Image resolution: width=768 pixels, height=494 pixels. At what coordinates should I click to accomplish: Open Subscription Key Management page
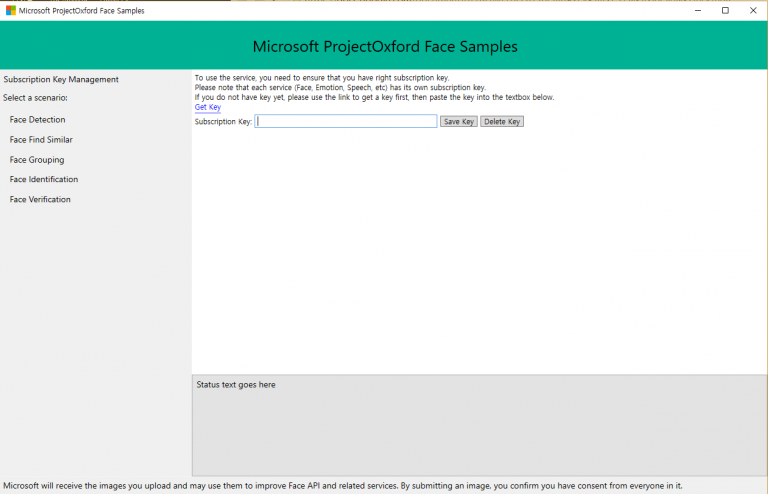pyautogui.click(x=61, y=79)
